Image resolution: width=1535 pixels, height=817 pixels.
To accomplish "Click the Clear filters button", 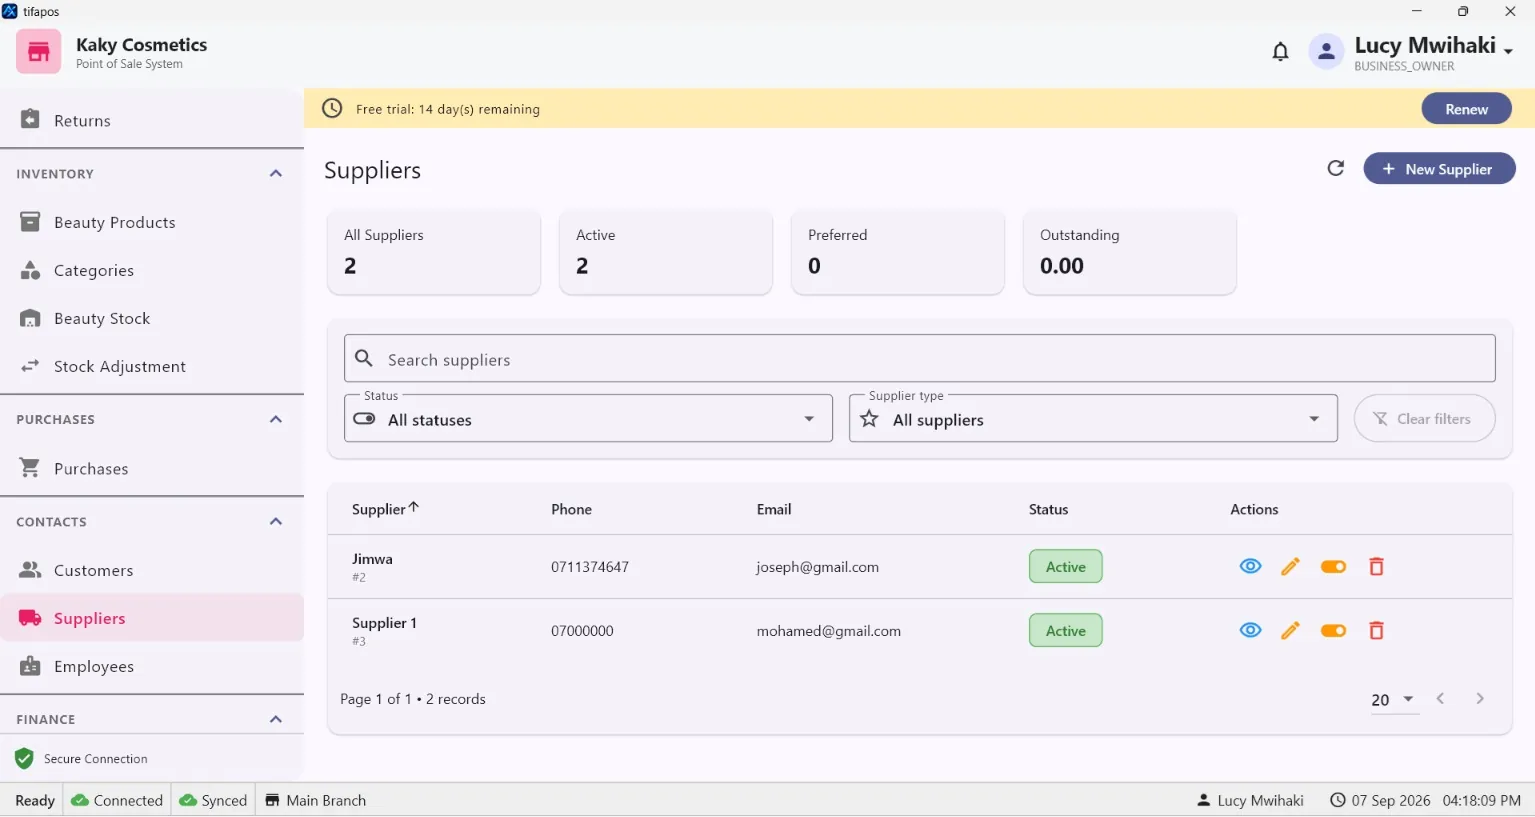I will (x=1424, y=419).
